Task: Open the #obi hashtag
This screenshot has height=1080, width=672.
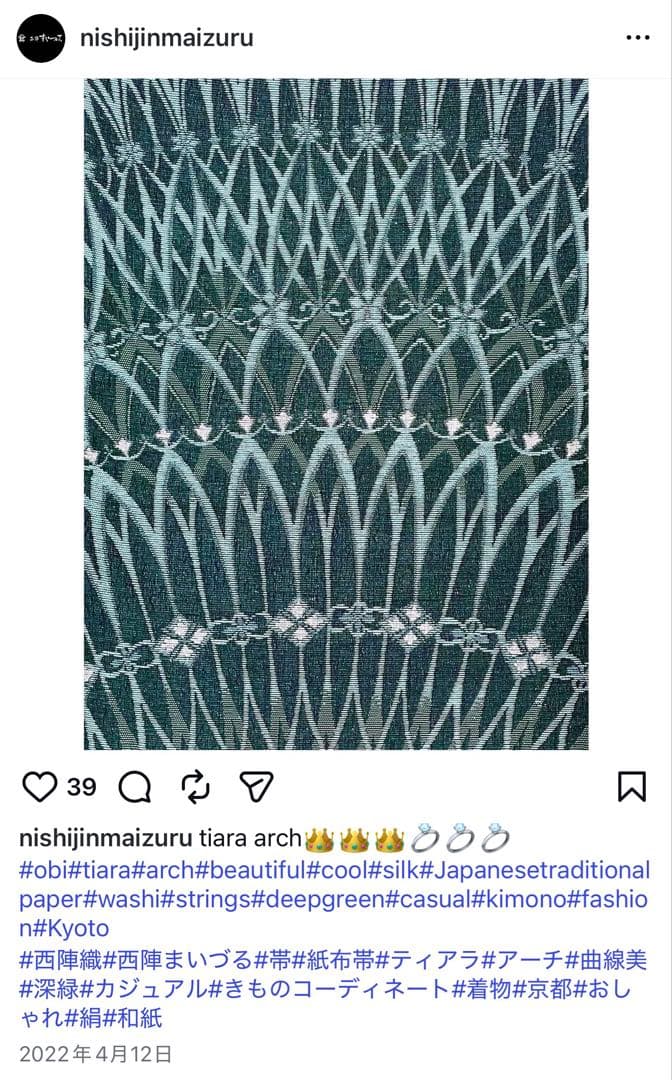Action: pyautogui.click(x=43, y=870)
